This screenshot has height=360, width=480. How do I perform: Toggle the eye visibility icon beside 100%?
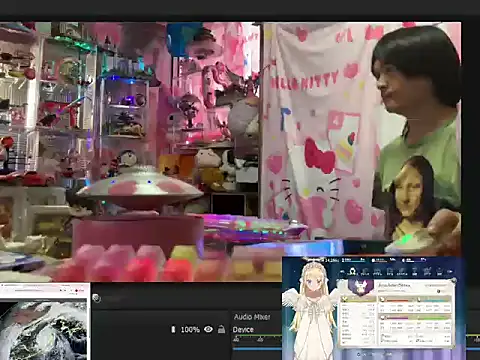pos(208,329)
